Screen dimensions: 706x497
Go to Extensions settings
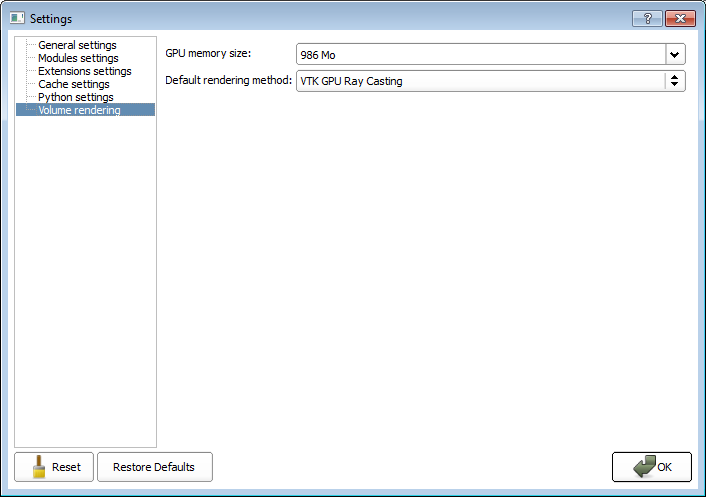[84, 71]
